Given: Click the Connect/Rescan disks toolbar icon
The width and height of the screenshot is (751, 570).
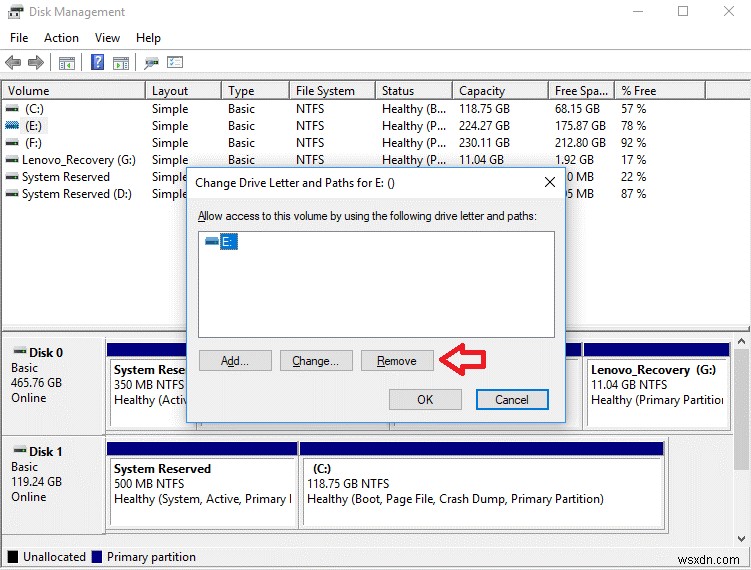Looking at the screenshot, I should point(151,63).
